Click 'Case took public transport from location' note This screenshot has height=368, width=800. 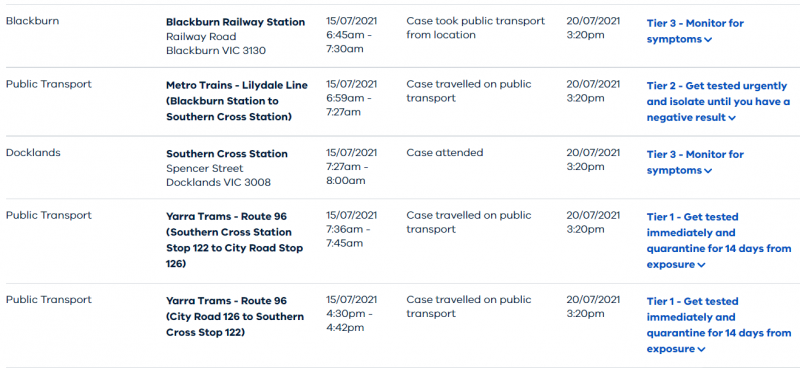tap(476, 28)
